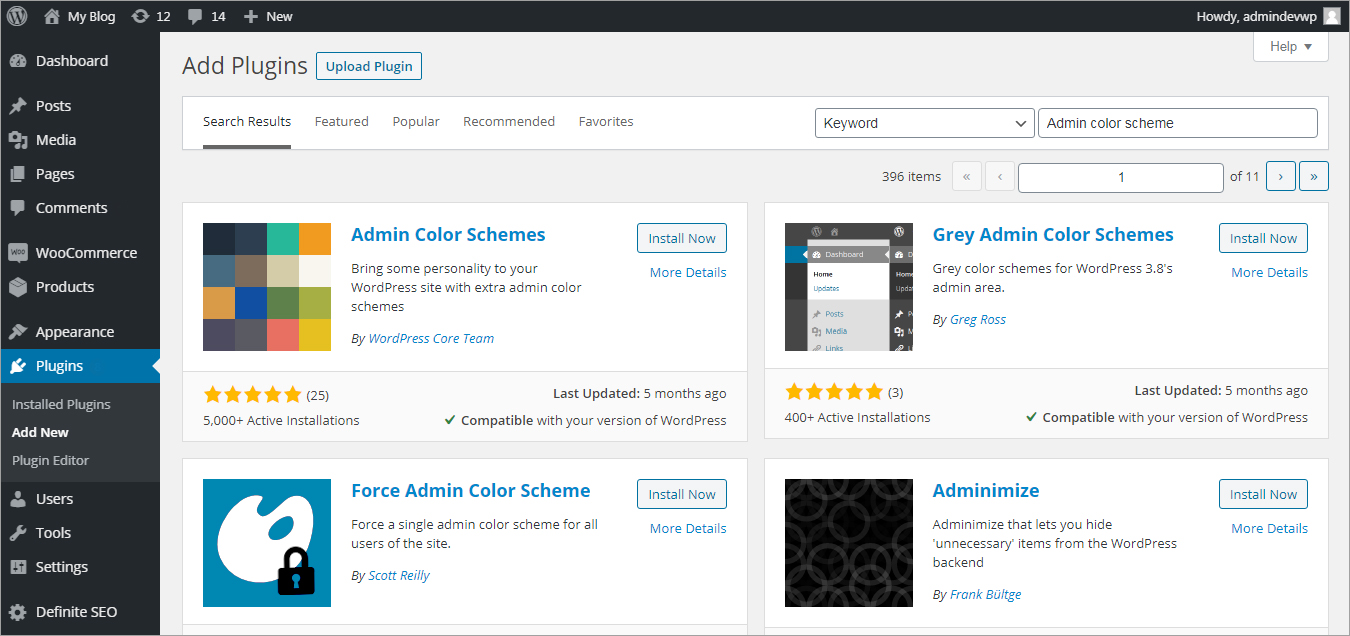Click the Upload Plugin button
The image size is (1350, 636).
(369, 66)
